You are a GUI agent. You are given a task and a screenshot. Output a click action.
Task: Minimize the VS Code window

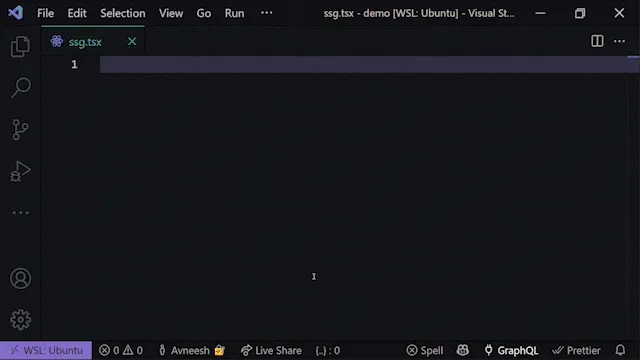coord(540,13)
